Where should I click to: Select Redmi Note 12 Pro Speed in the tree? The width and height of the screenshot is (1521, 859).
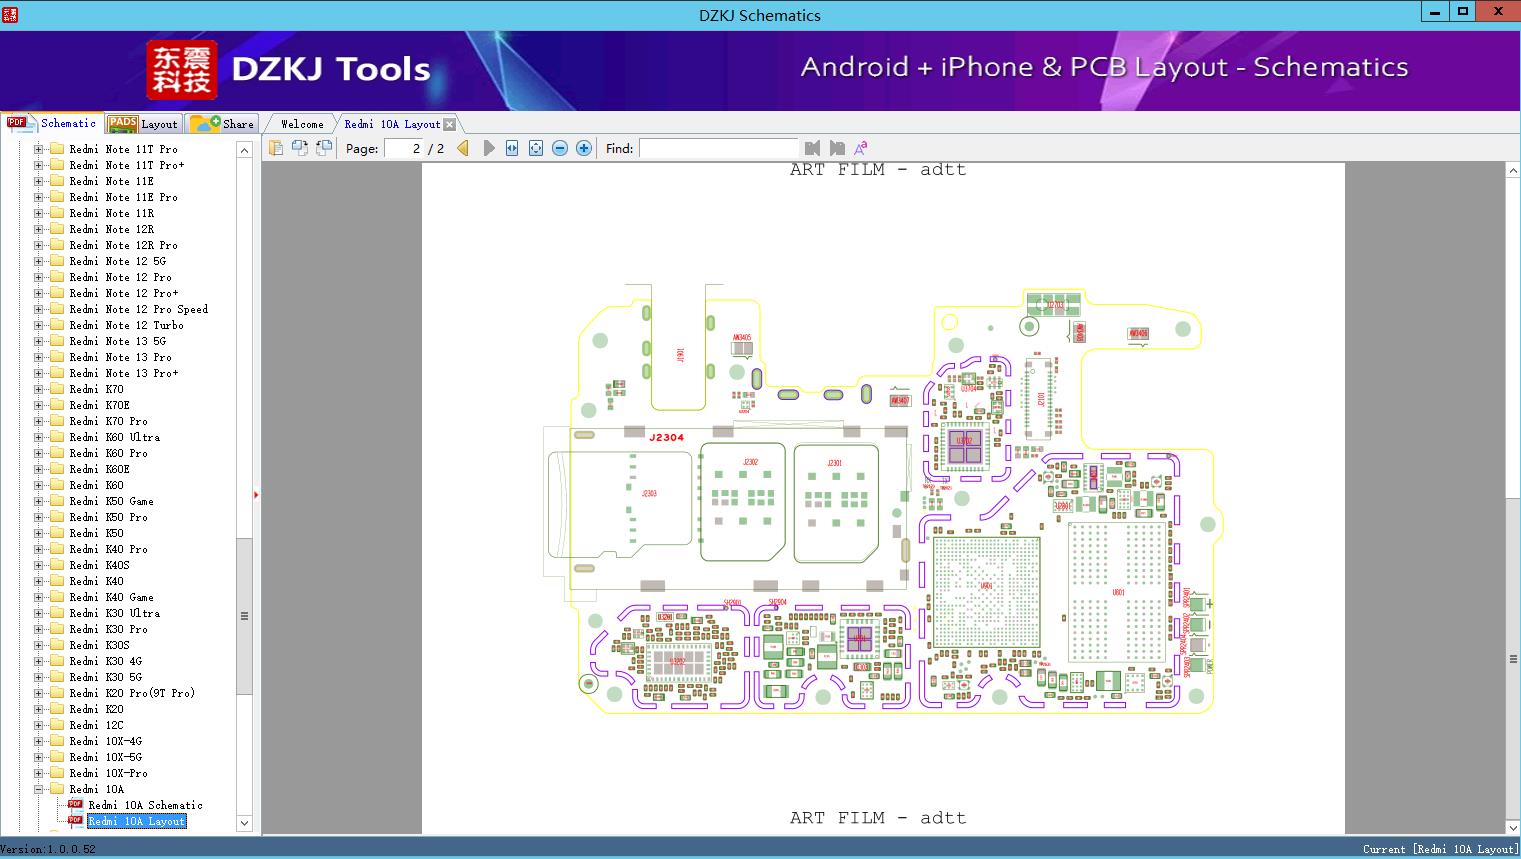(138, 309)
